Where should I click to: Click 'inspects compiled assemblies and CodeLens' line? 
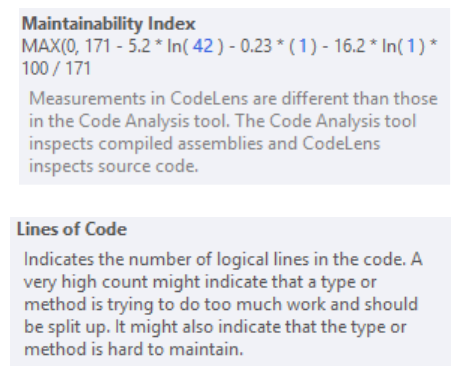click(205, 144)
